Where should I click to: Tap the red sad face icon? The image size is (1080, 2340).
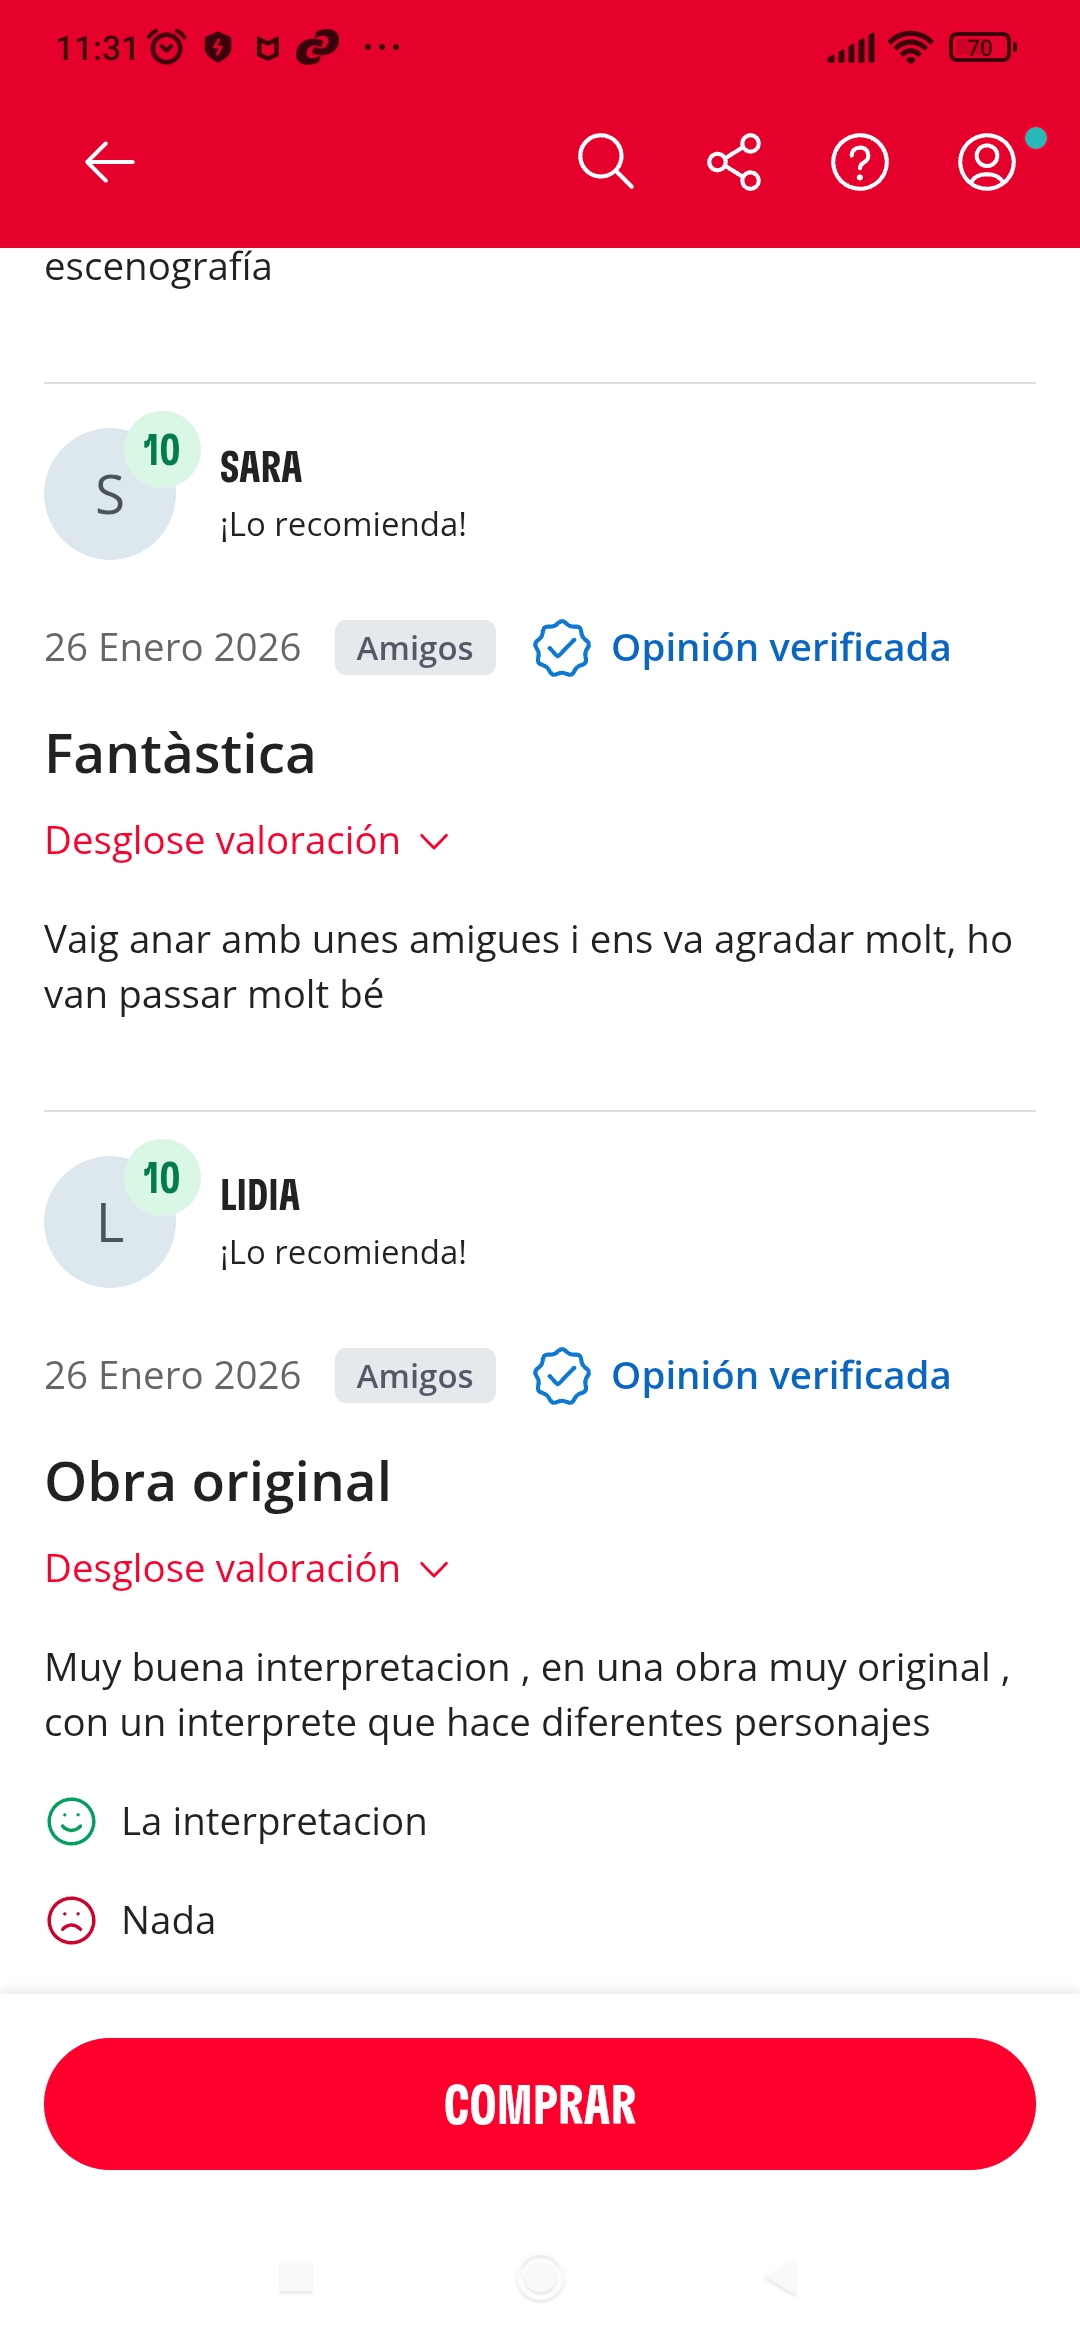pos(72,1921)
